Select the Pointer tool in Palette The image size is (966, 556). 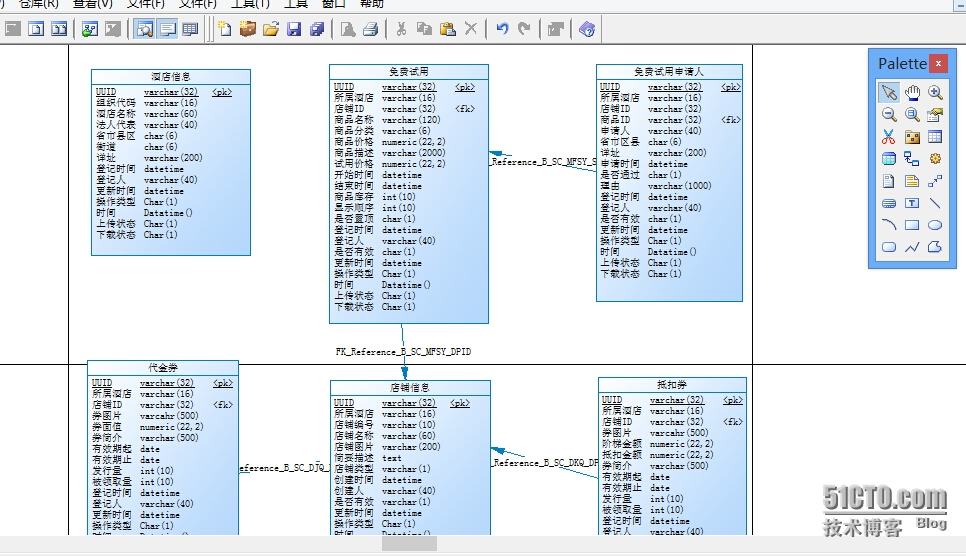888,92
